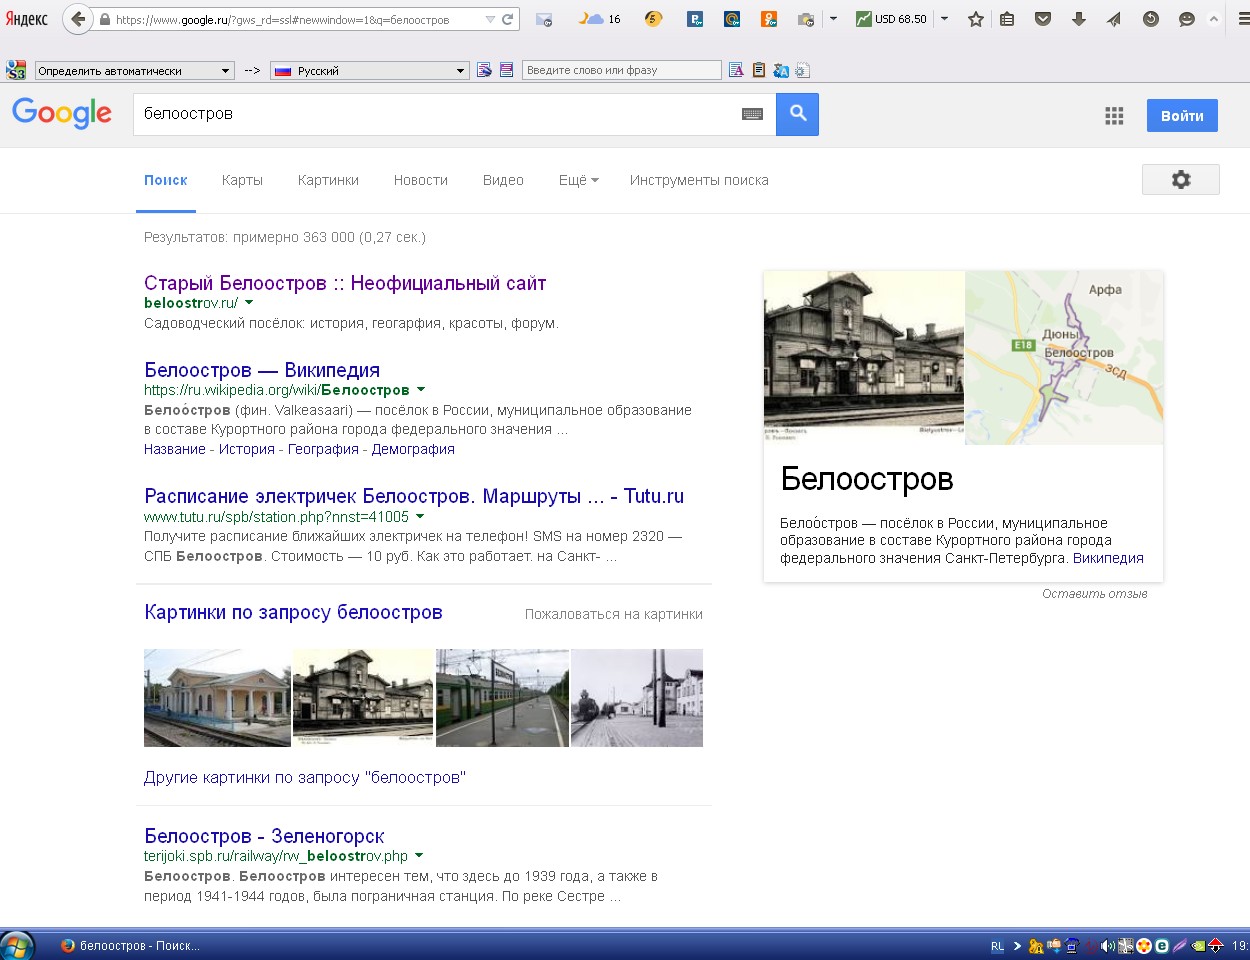Click the translator "Введите слово или фразу" field

[x=620, y=70]
